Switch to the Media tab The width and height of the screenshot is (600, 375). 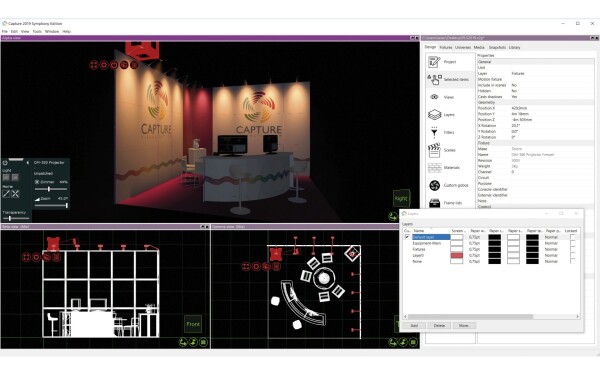[x=479, y=47]
